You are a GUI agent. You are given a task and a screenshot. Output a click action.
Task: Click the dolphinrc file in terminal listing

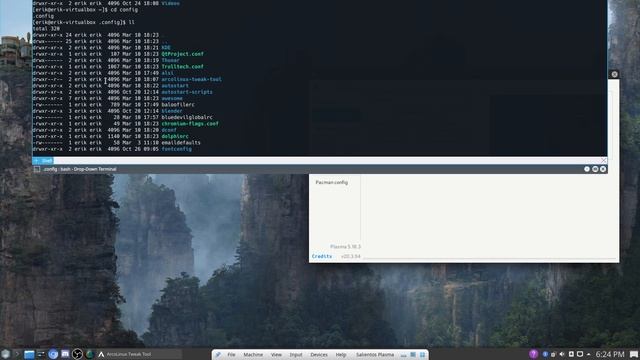[175, 136]
